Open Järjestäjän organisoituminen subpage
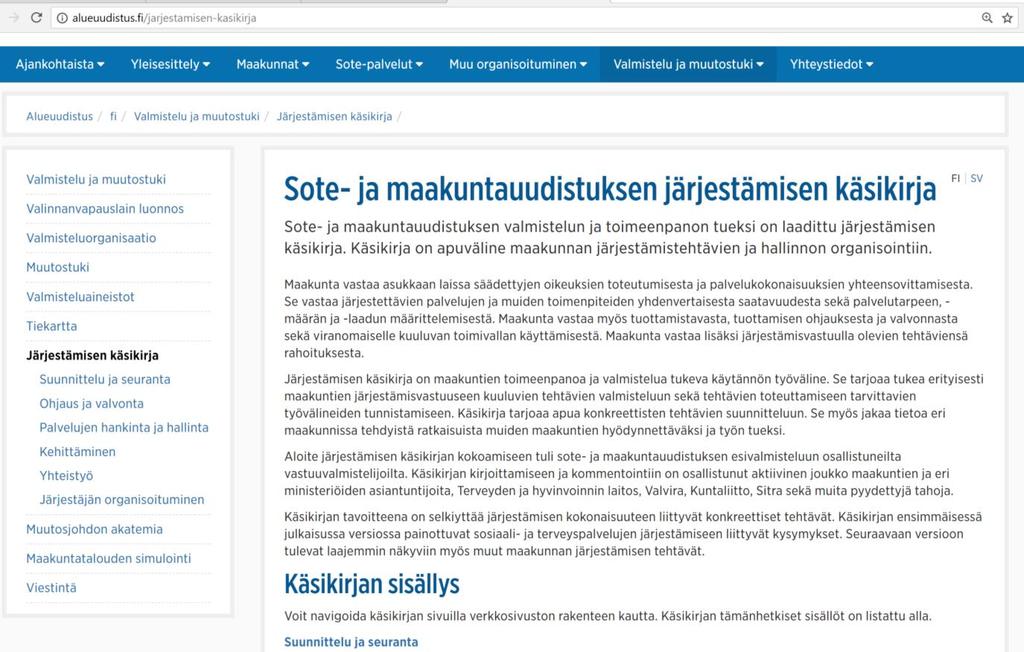 pos(121,500)
